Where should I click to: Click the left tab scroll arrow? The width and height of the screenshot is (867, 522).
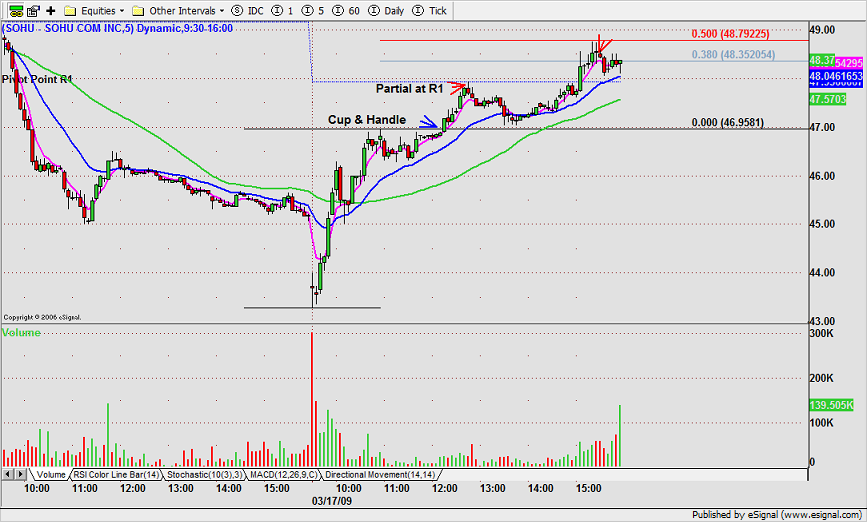click(8, 474)
